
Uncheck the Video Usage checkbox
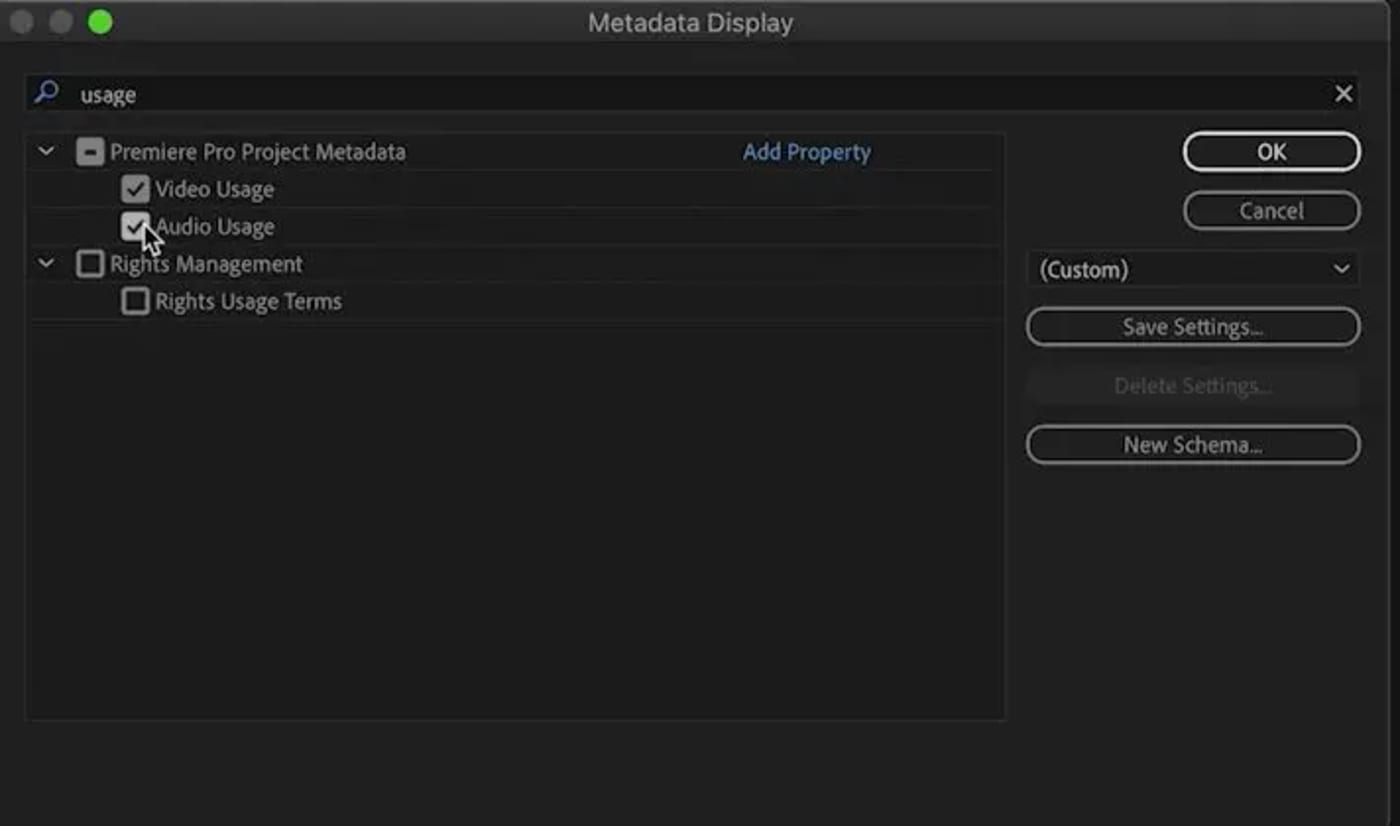click(135, 189)
